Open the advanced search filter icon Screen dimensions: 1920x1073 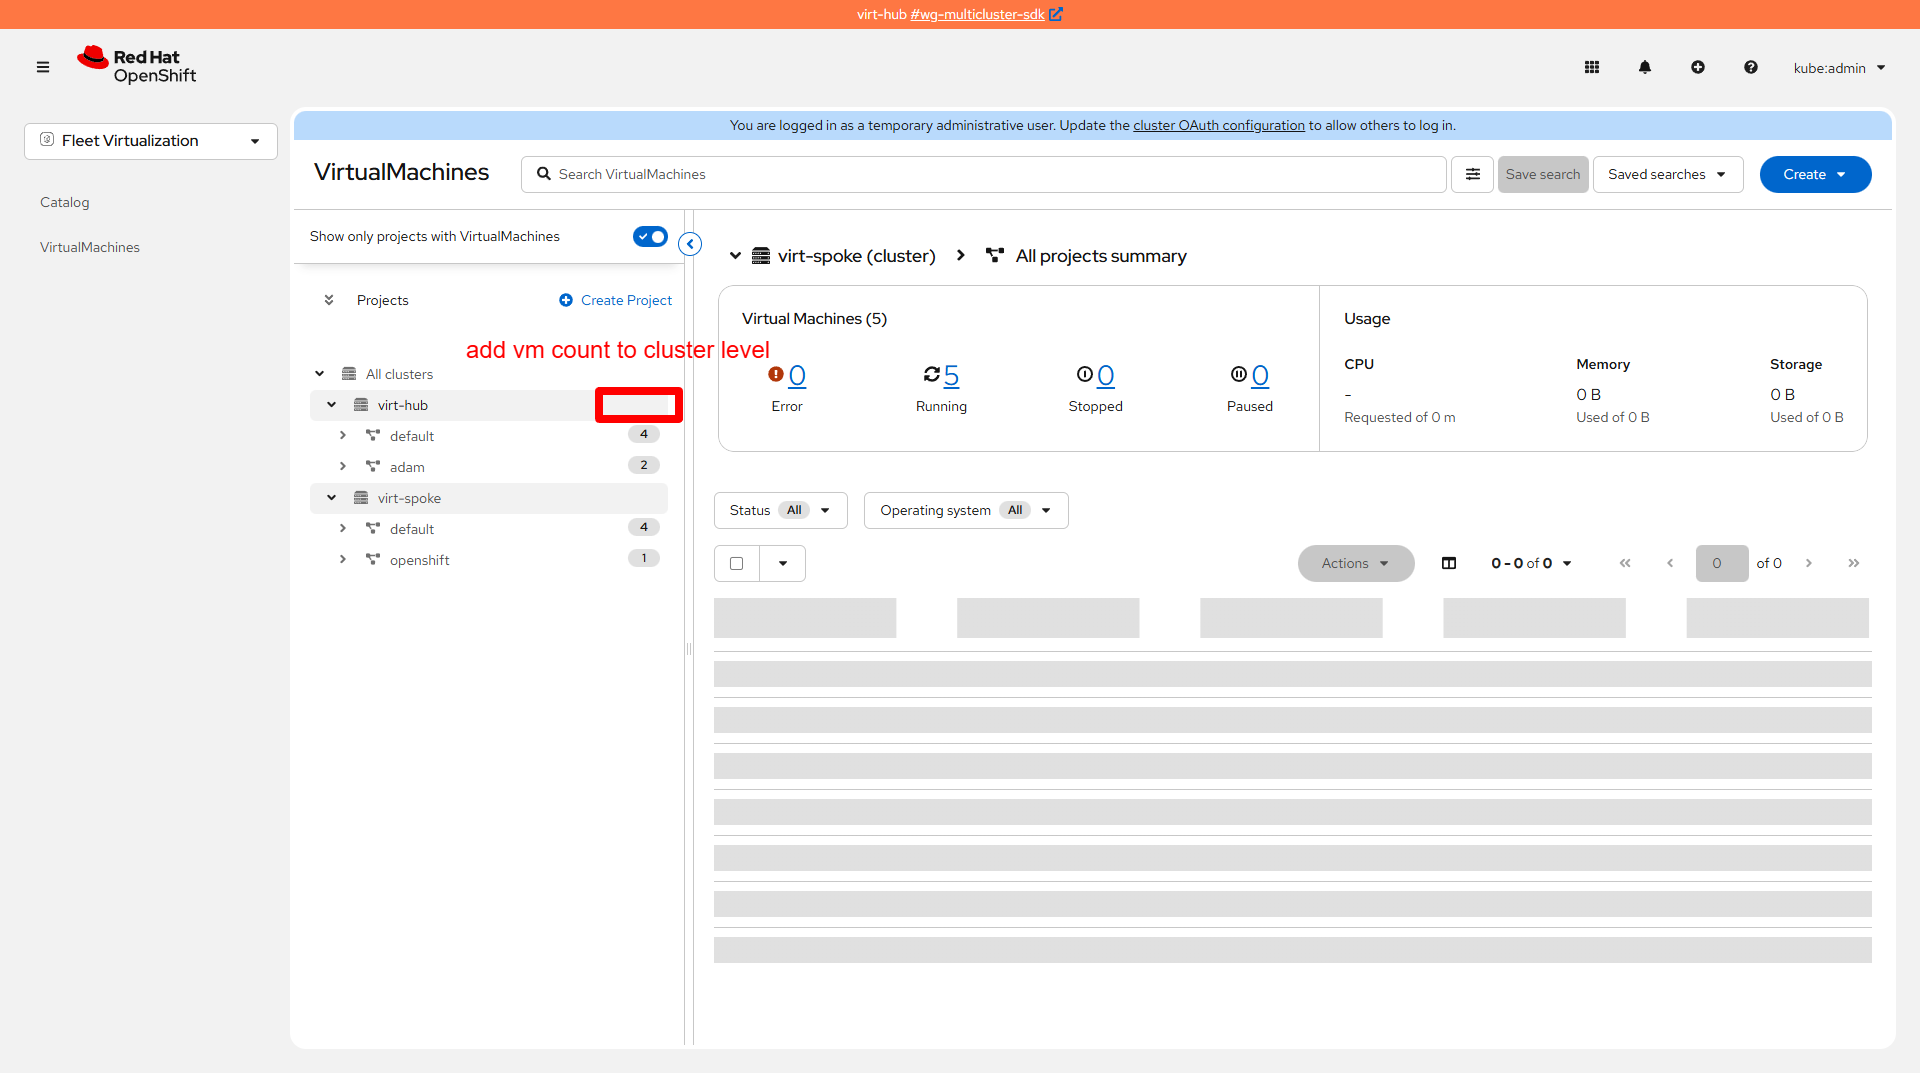tap(1473, 174)
